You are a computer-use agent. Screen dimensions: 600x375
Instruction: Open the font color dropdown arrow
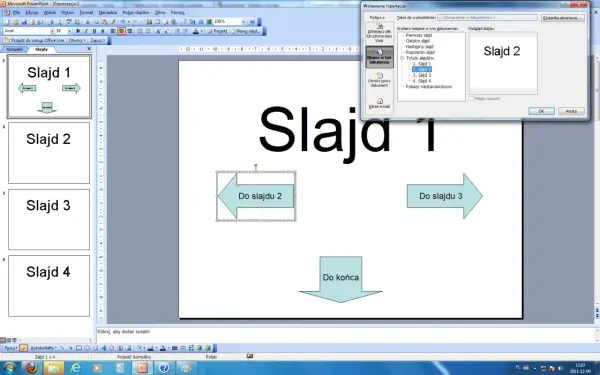tap(201, 31)
